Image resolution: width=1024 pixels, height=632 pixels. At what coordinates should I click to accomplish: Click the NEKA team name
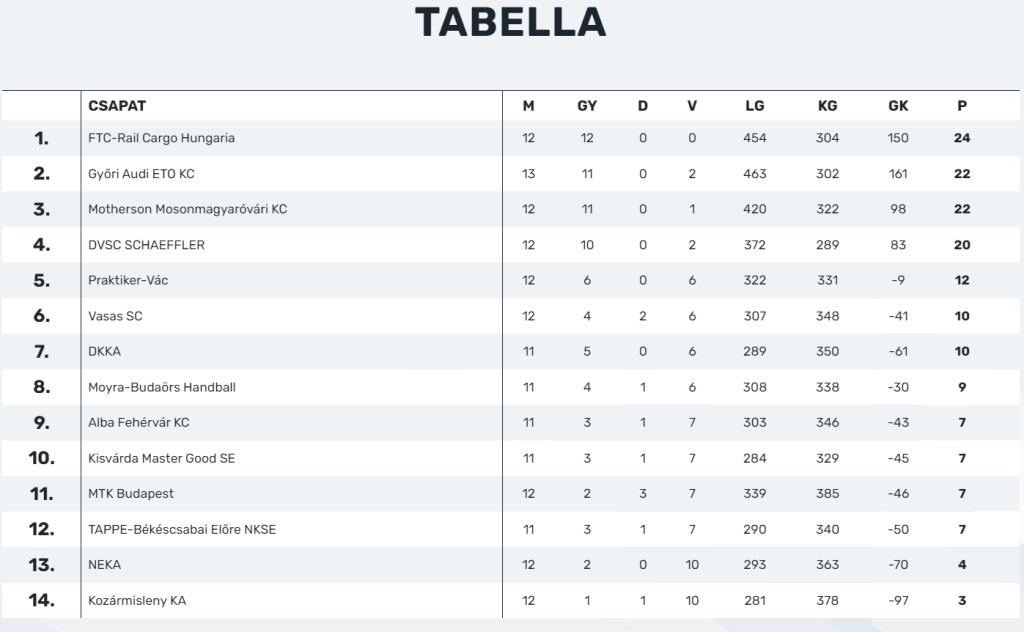tap(104, 565)
